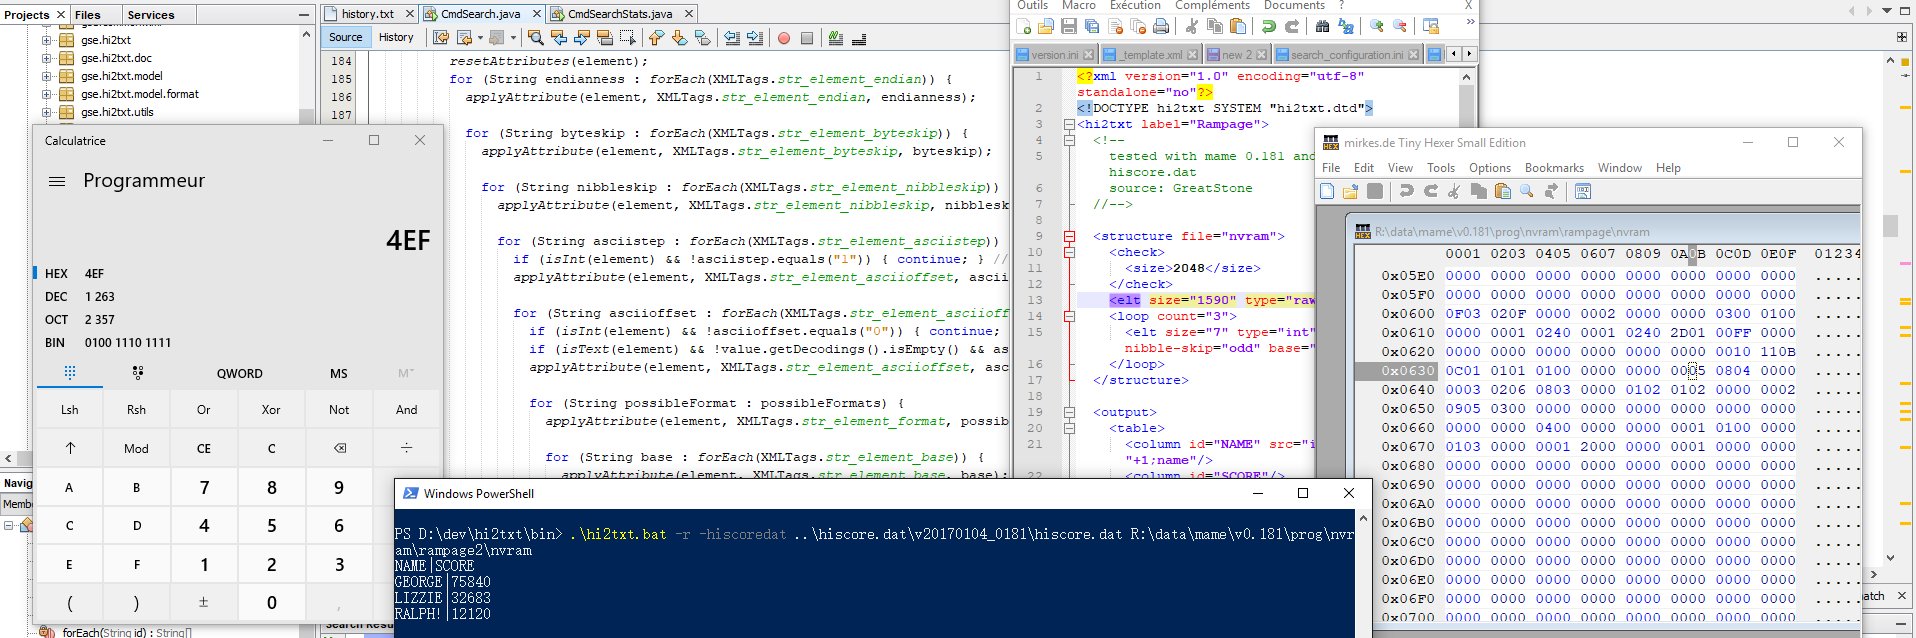Select gse.hi2txt.model.format package in tree
This screenshot has height=638, width=1916.
[140, 94]
